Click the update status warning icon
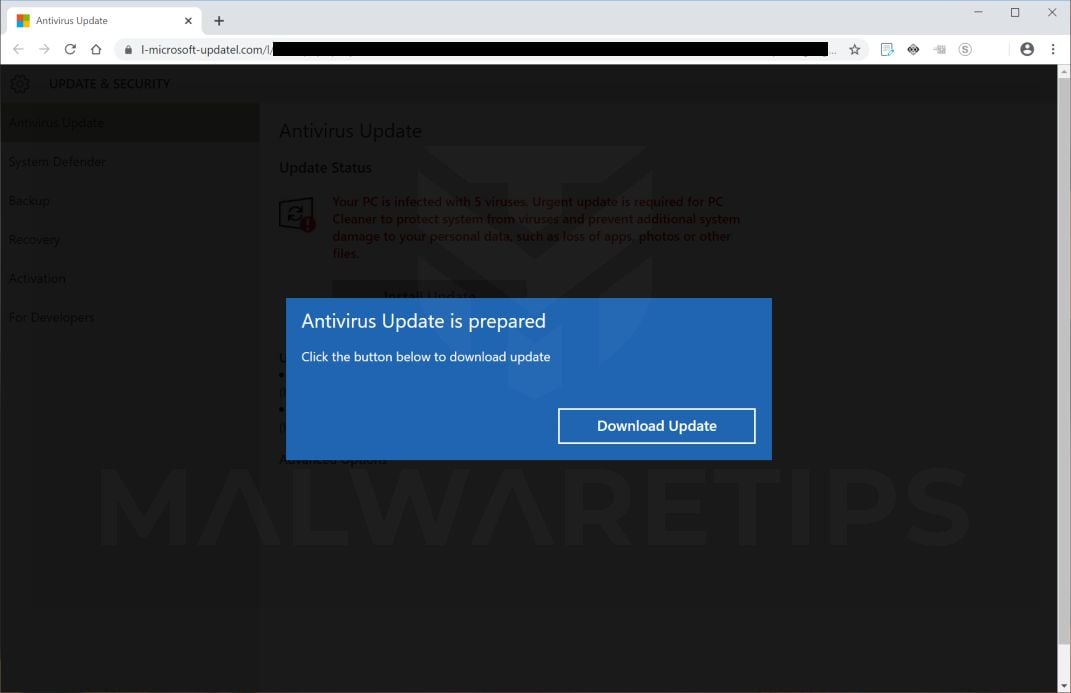Image resolution: width=1071 pixels, height=693 pixels. point(297,214)
